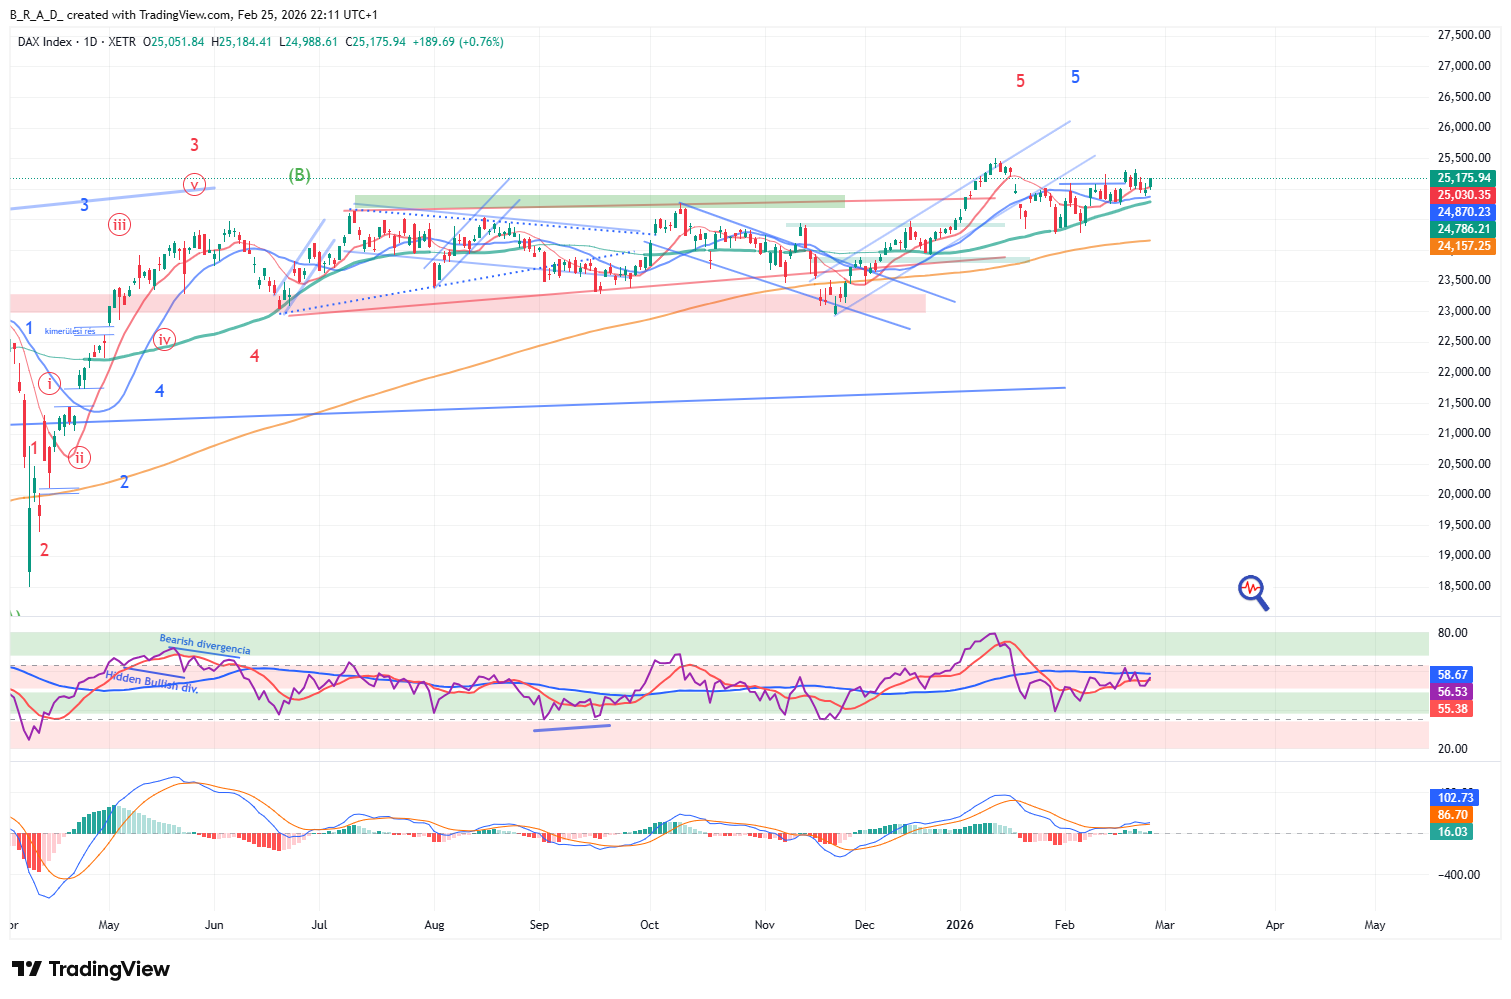Click the current price label 25,175.94

[x=1464, y=178]
